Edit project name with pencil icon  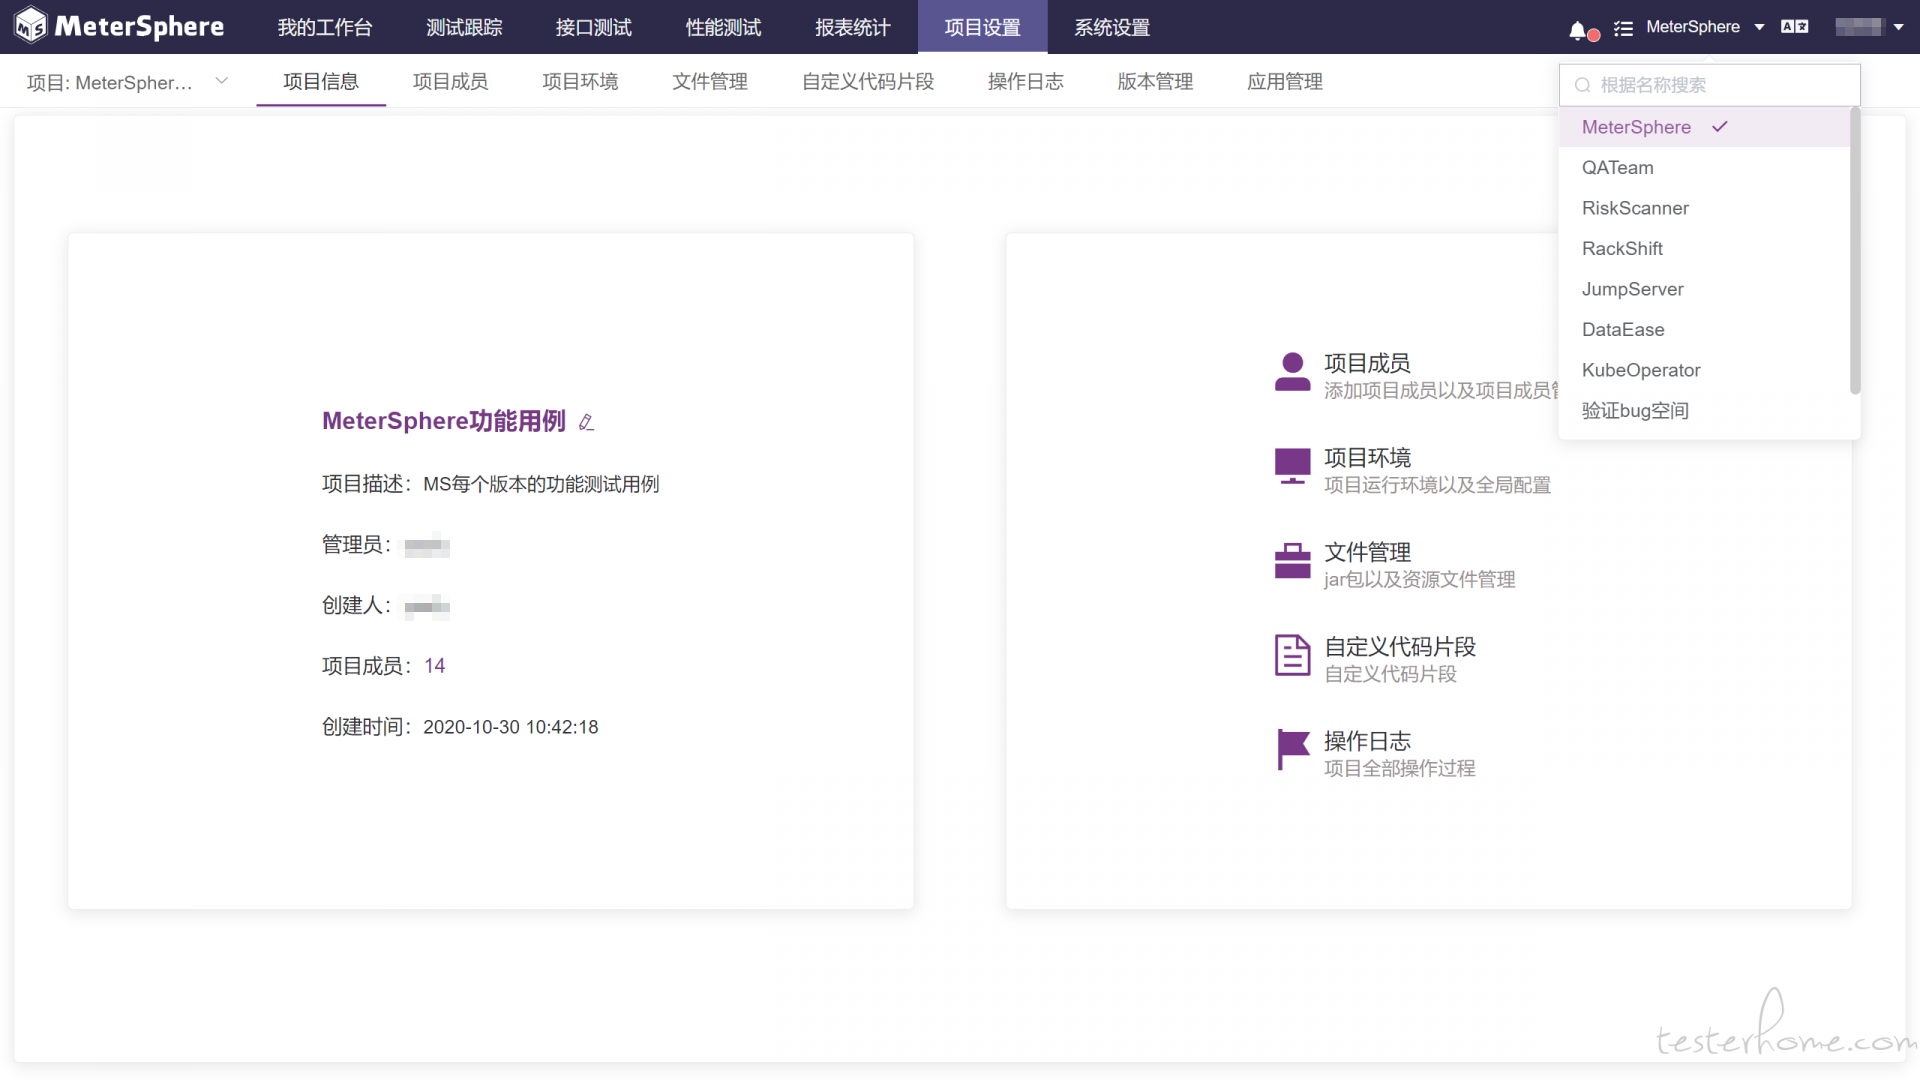587,422
